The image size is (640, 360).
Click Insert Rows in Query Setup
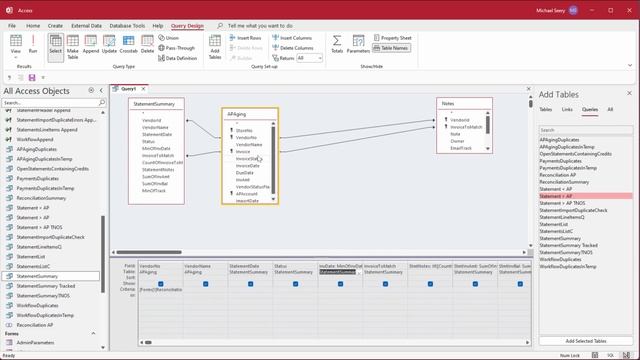coord(245,38)
